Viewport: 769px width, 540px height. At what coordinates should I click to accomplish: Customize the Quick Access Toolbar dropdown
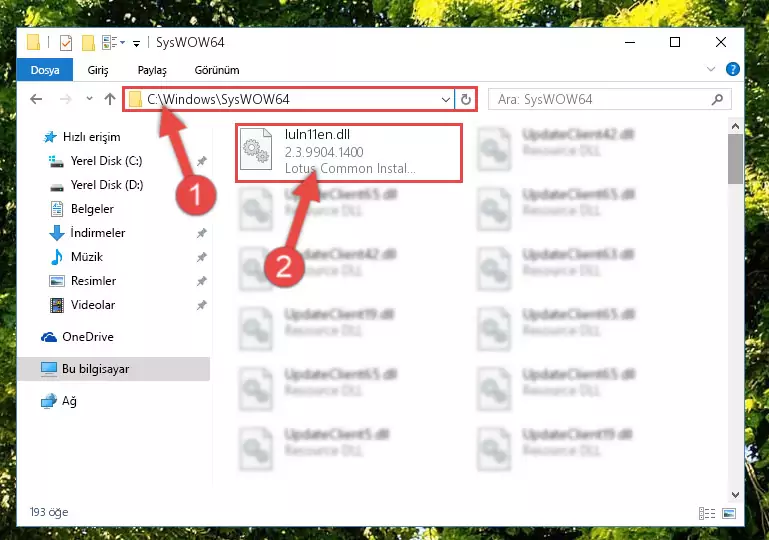136,44
